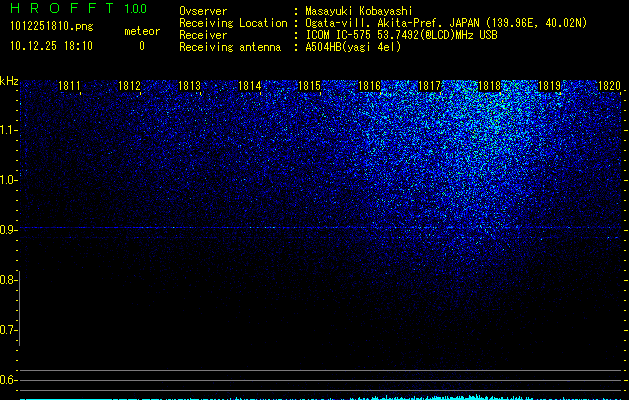Click the 0.6 kHz axis label
Screen dimensions: 629x400
point(7,380)
